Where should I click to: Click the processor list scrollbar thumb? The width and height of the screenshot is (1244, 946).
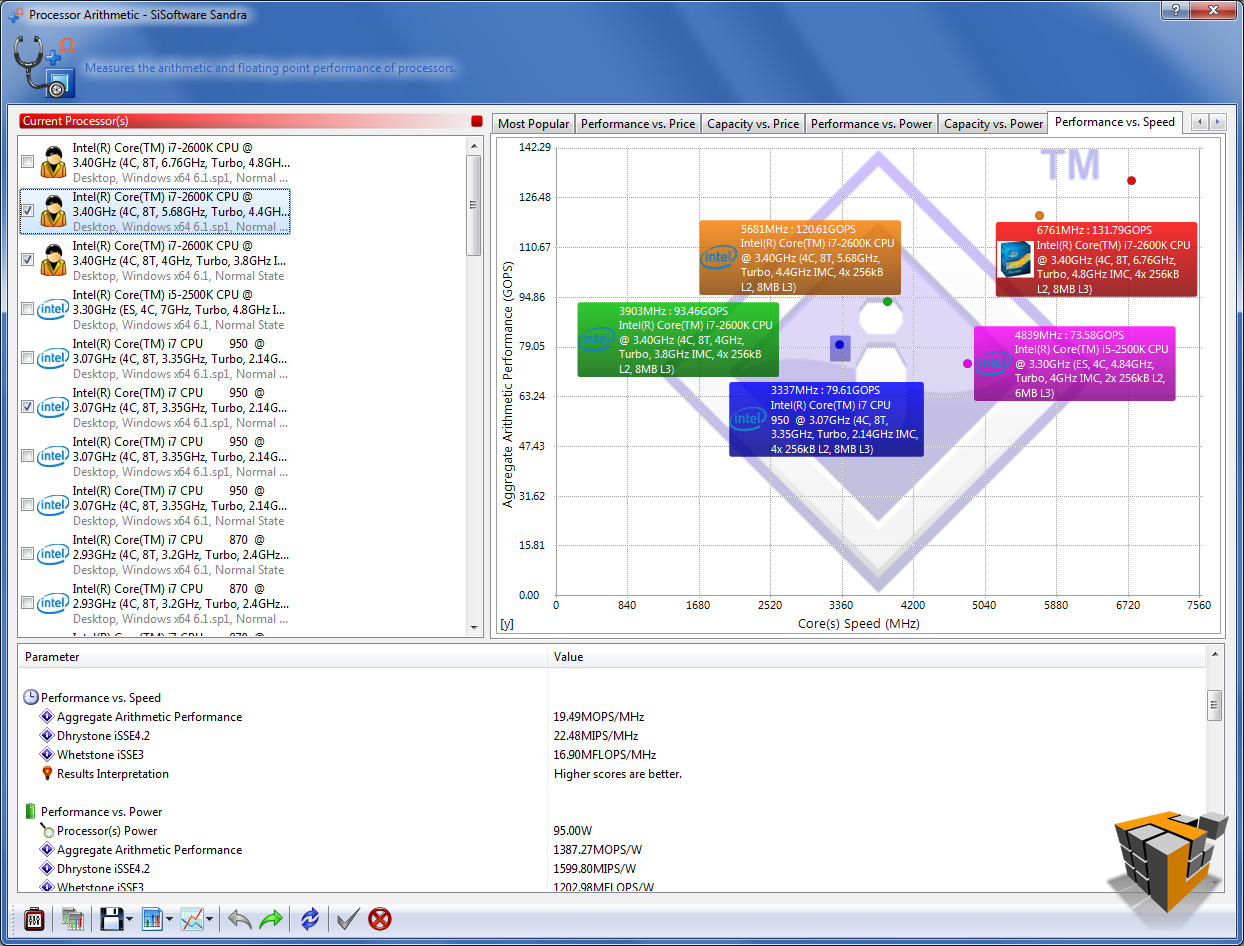474,204
